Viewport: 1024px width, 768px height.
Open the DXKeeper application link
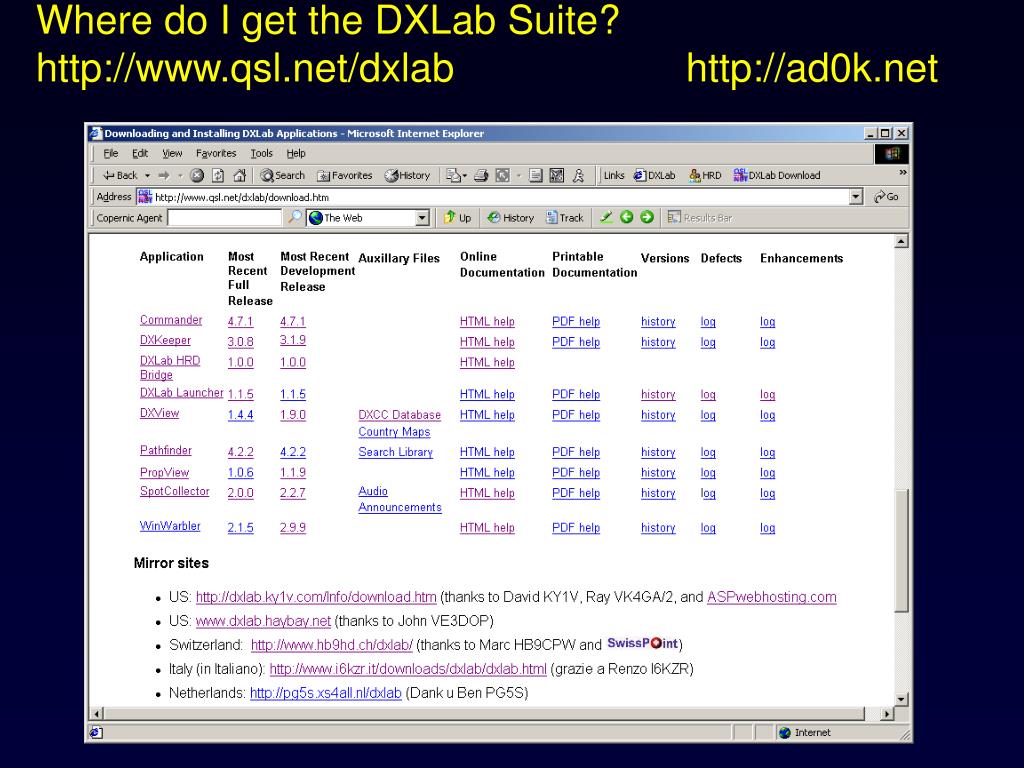[x=165, y=340]
